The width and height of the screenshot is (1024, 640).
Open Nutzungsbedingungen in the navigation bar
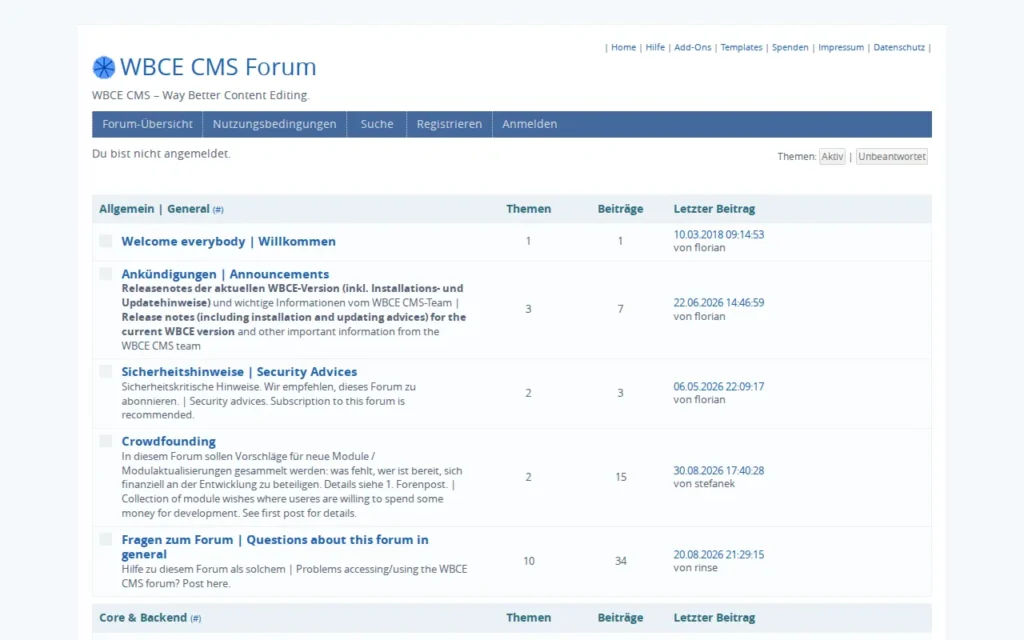(x=274, y=124)
